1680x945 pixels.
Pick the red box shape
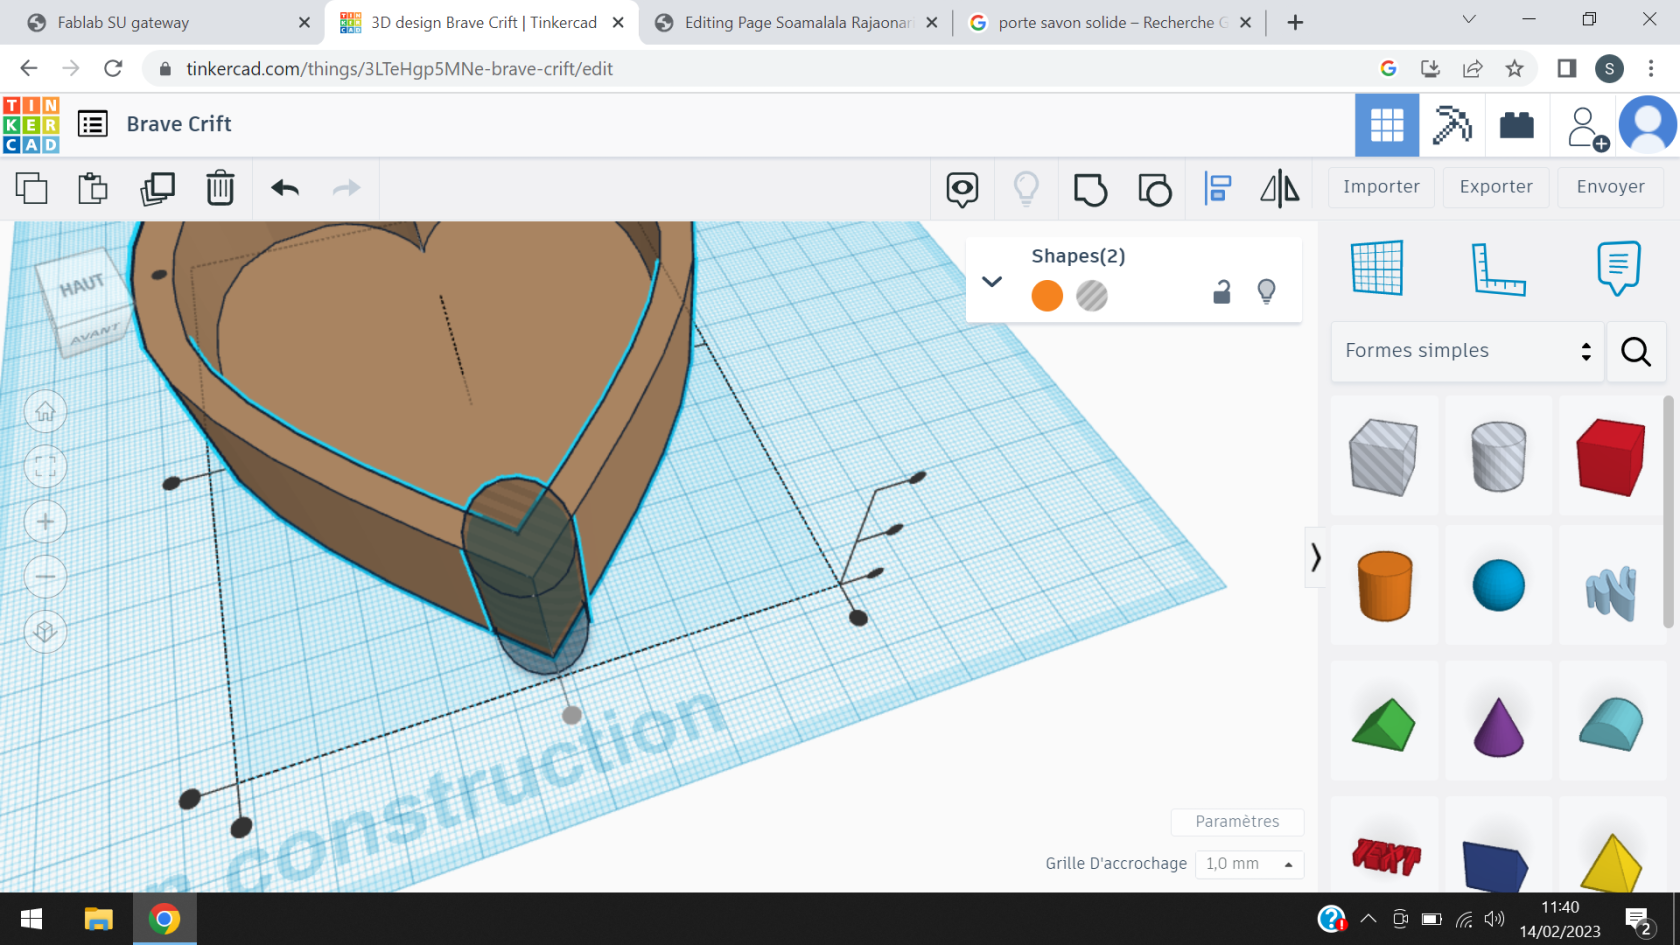pyautogui.click(x=1611, y=457)
